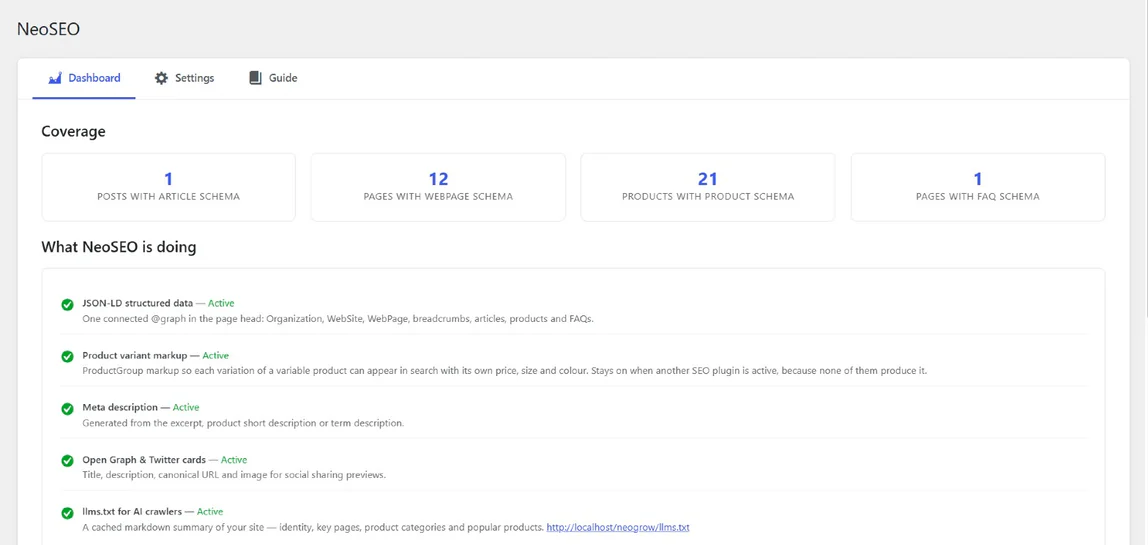Select the Pages with FAQ Schema card
Screen dimensions: 1148x545
977,187
